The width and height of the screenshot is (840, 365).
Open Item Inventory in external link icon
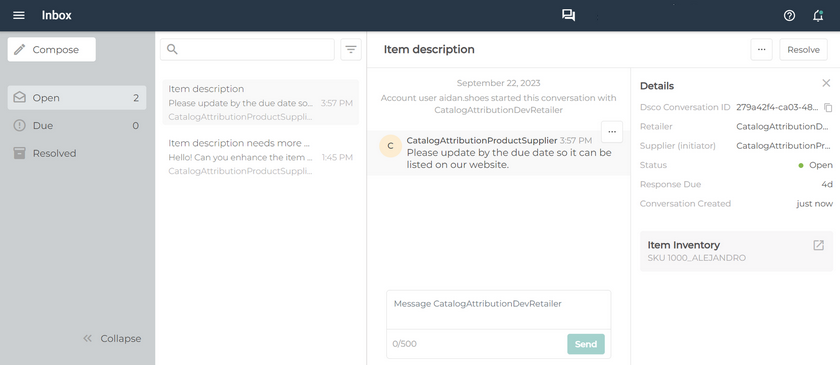coord(819,245)
